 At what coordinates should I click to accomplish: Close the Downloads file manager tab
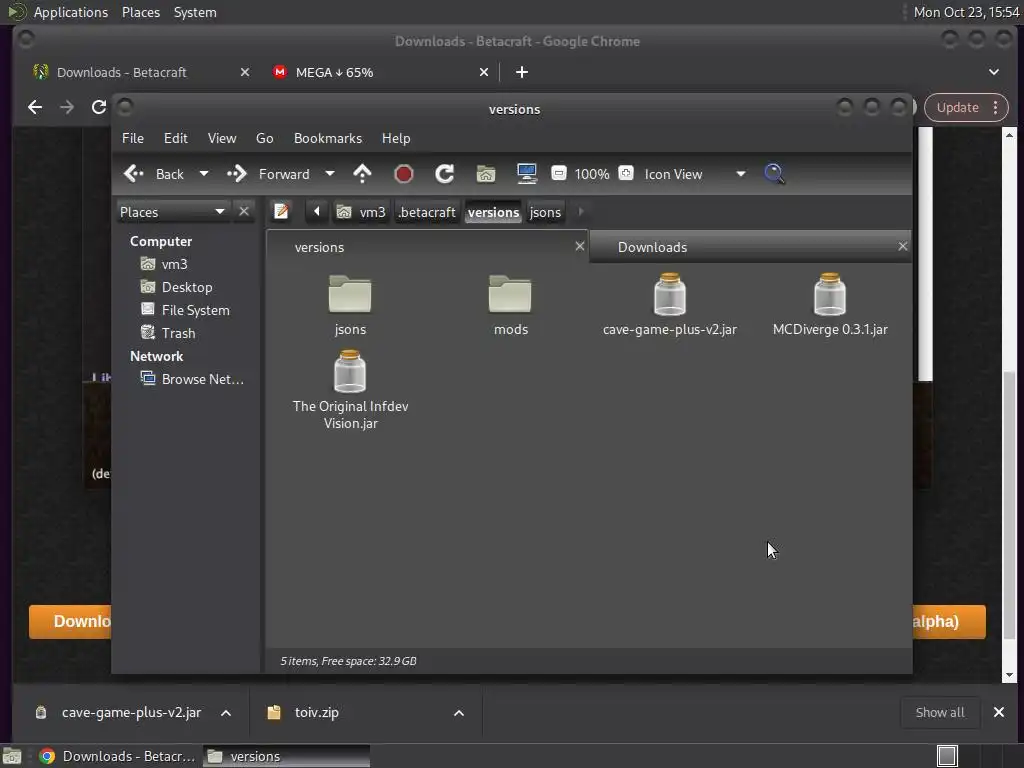point(903,246)
